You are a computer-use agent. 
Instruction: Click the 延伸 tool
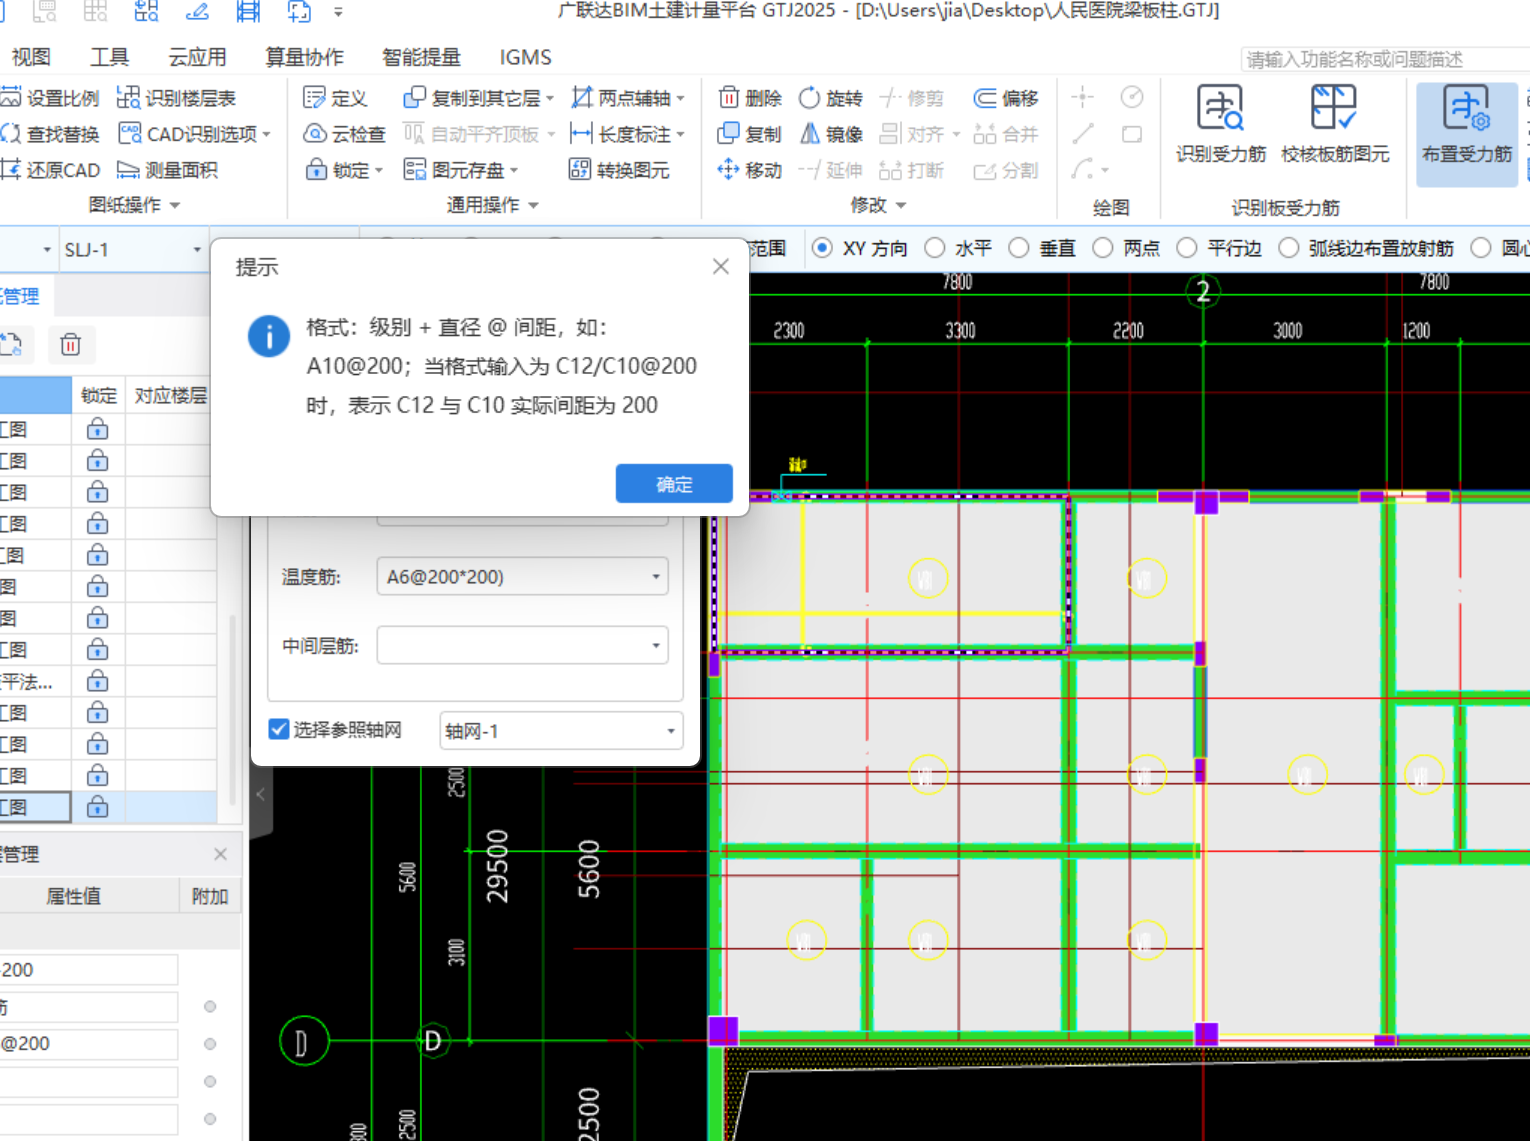pyautogui.click(x=830, y=170)
